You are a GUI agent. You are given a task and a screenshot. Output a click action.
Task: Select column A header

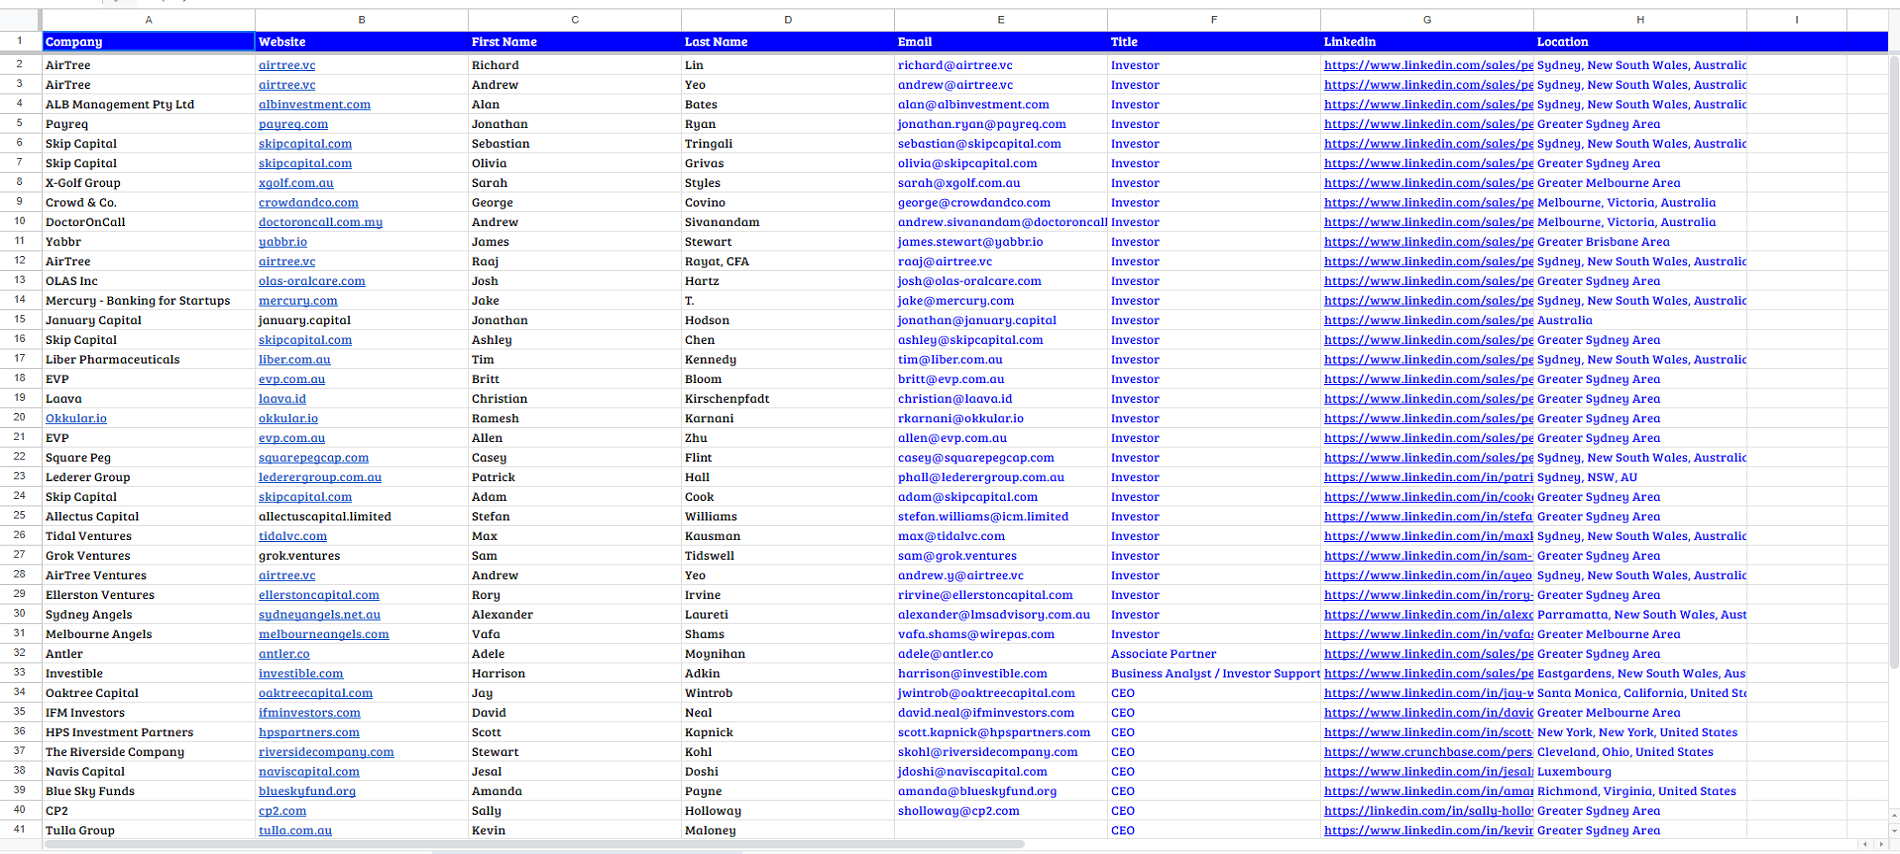[x=148, y=20]
